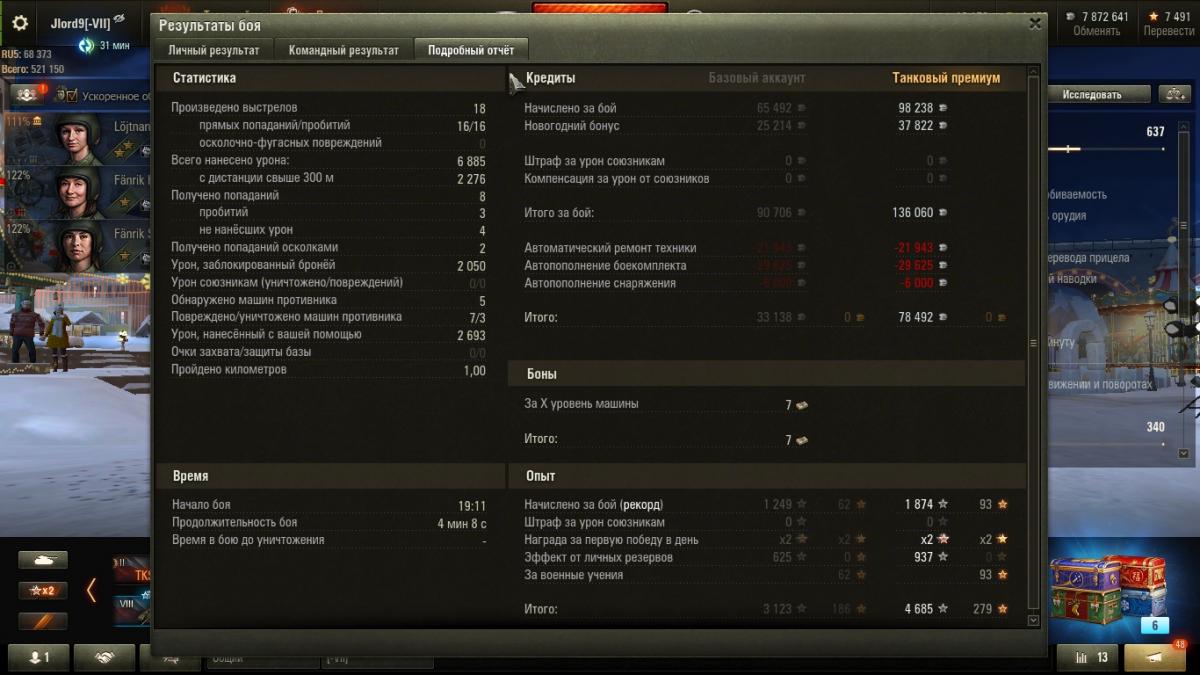Switch to Личный результат tab
The width and height of the screenshot is (1200, 675).
pos(214,50)
